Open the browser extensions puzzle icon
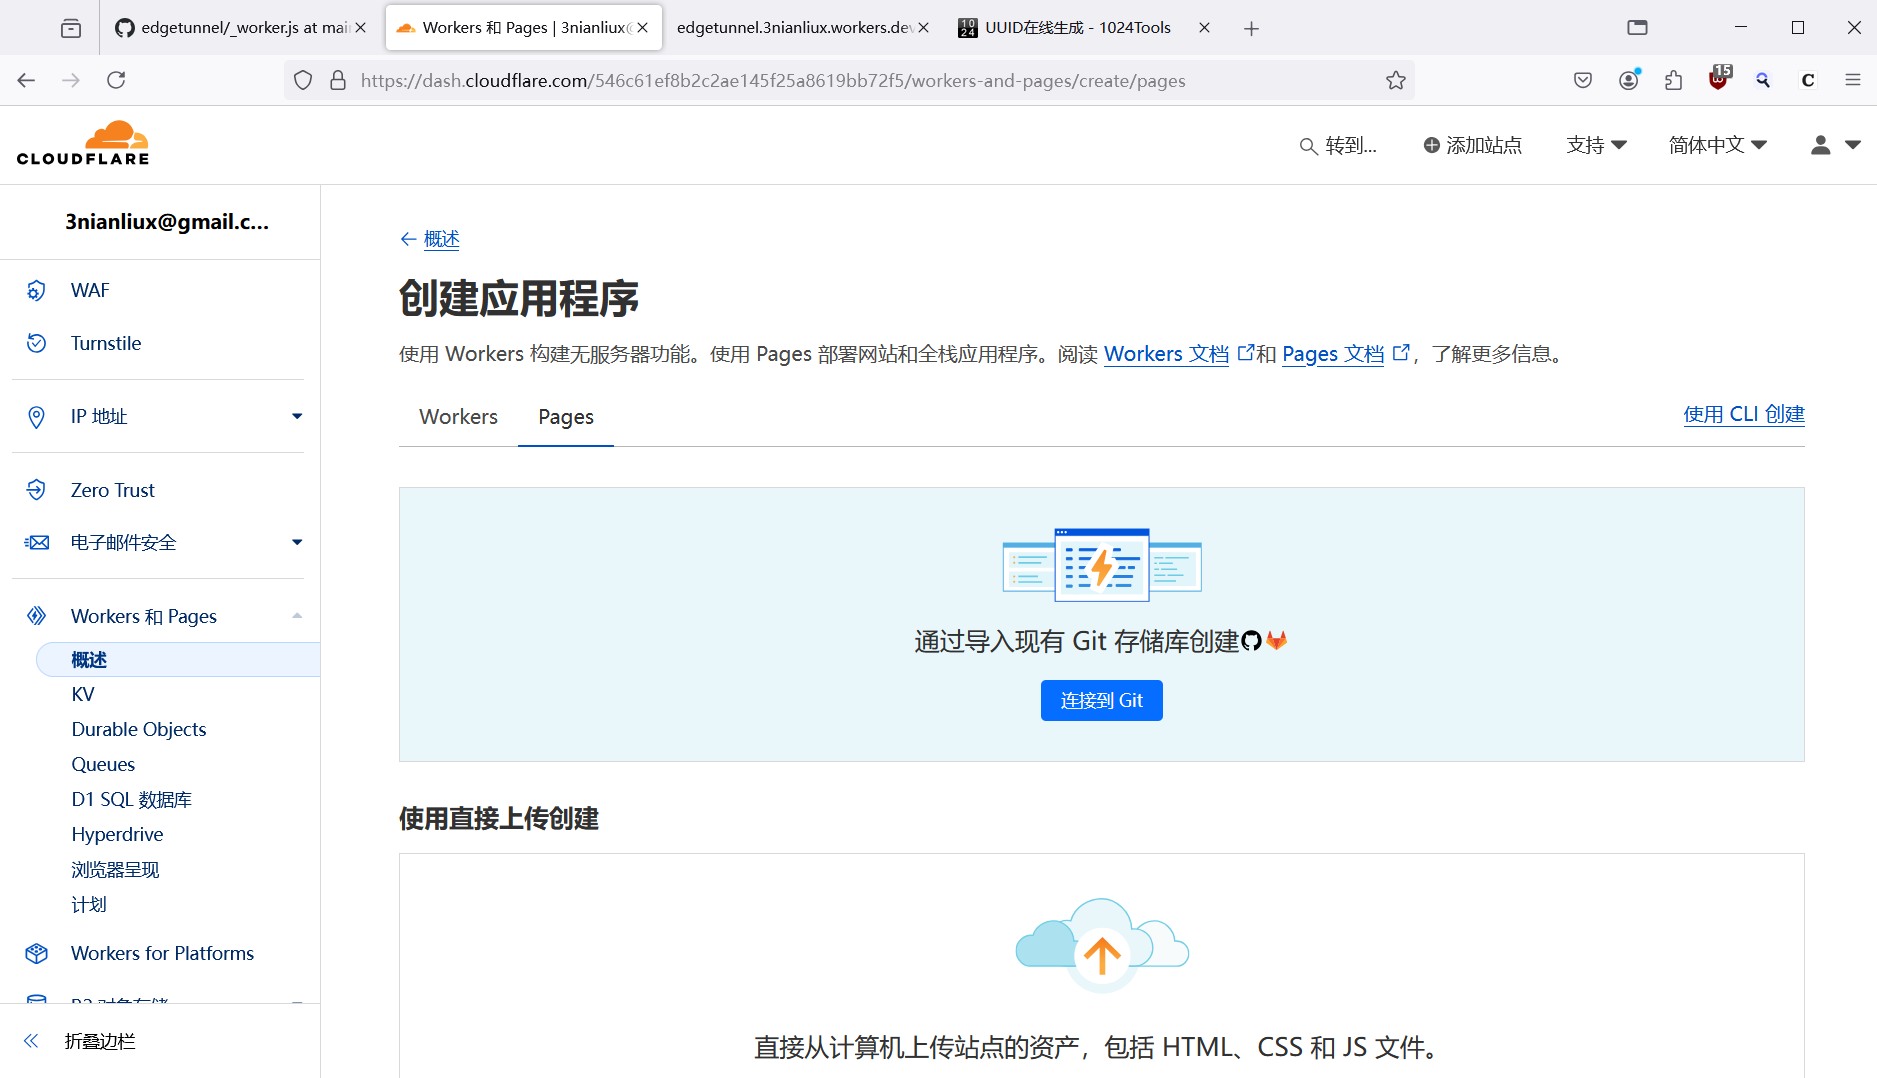Viewport: 1877px width, 1078px height. (x=1674, y=80)
